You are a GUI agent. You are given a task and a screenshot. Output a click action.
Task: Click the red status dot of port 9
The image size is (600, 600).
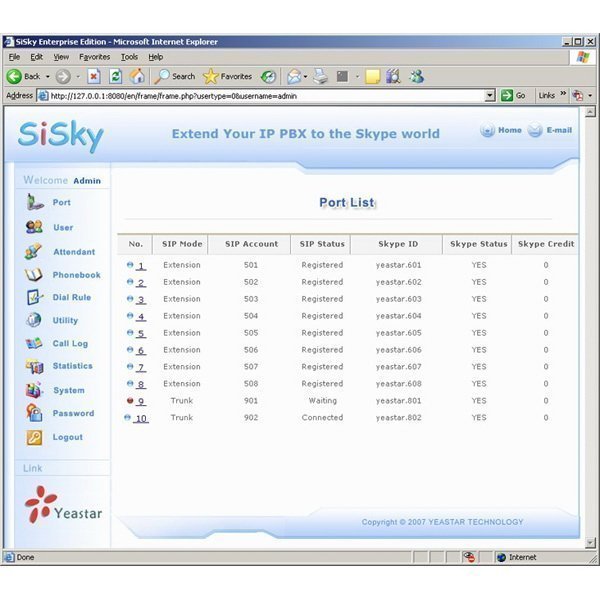130,400
